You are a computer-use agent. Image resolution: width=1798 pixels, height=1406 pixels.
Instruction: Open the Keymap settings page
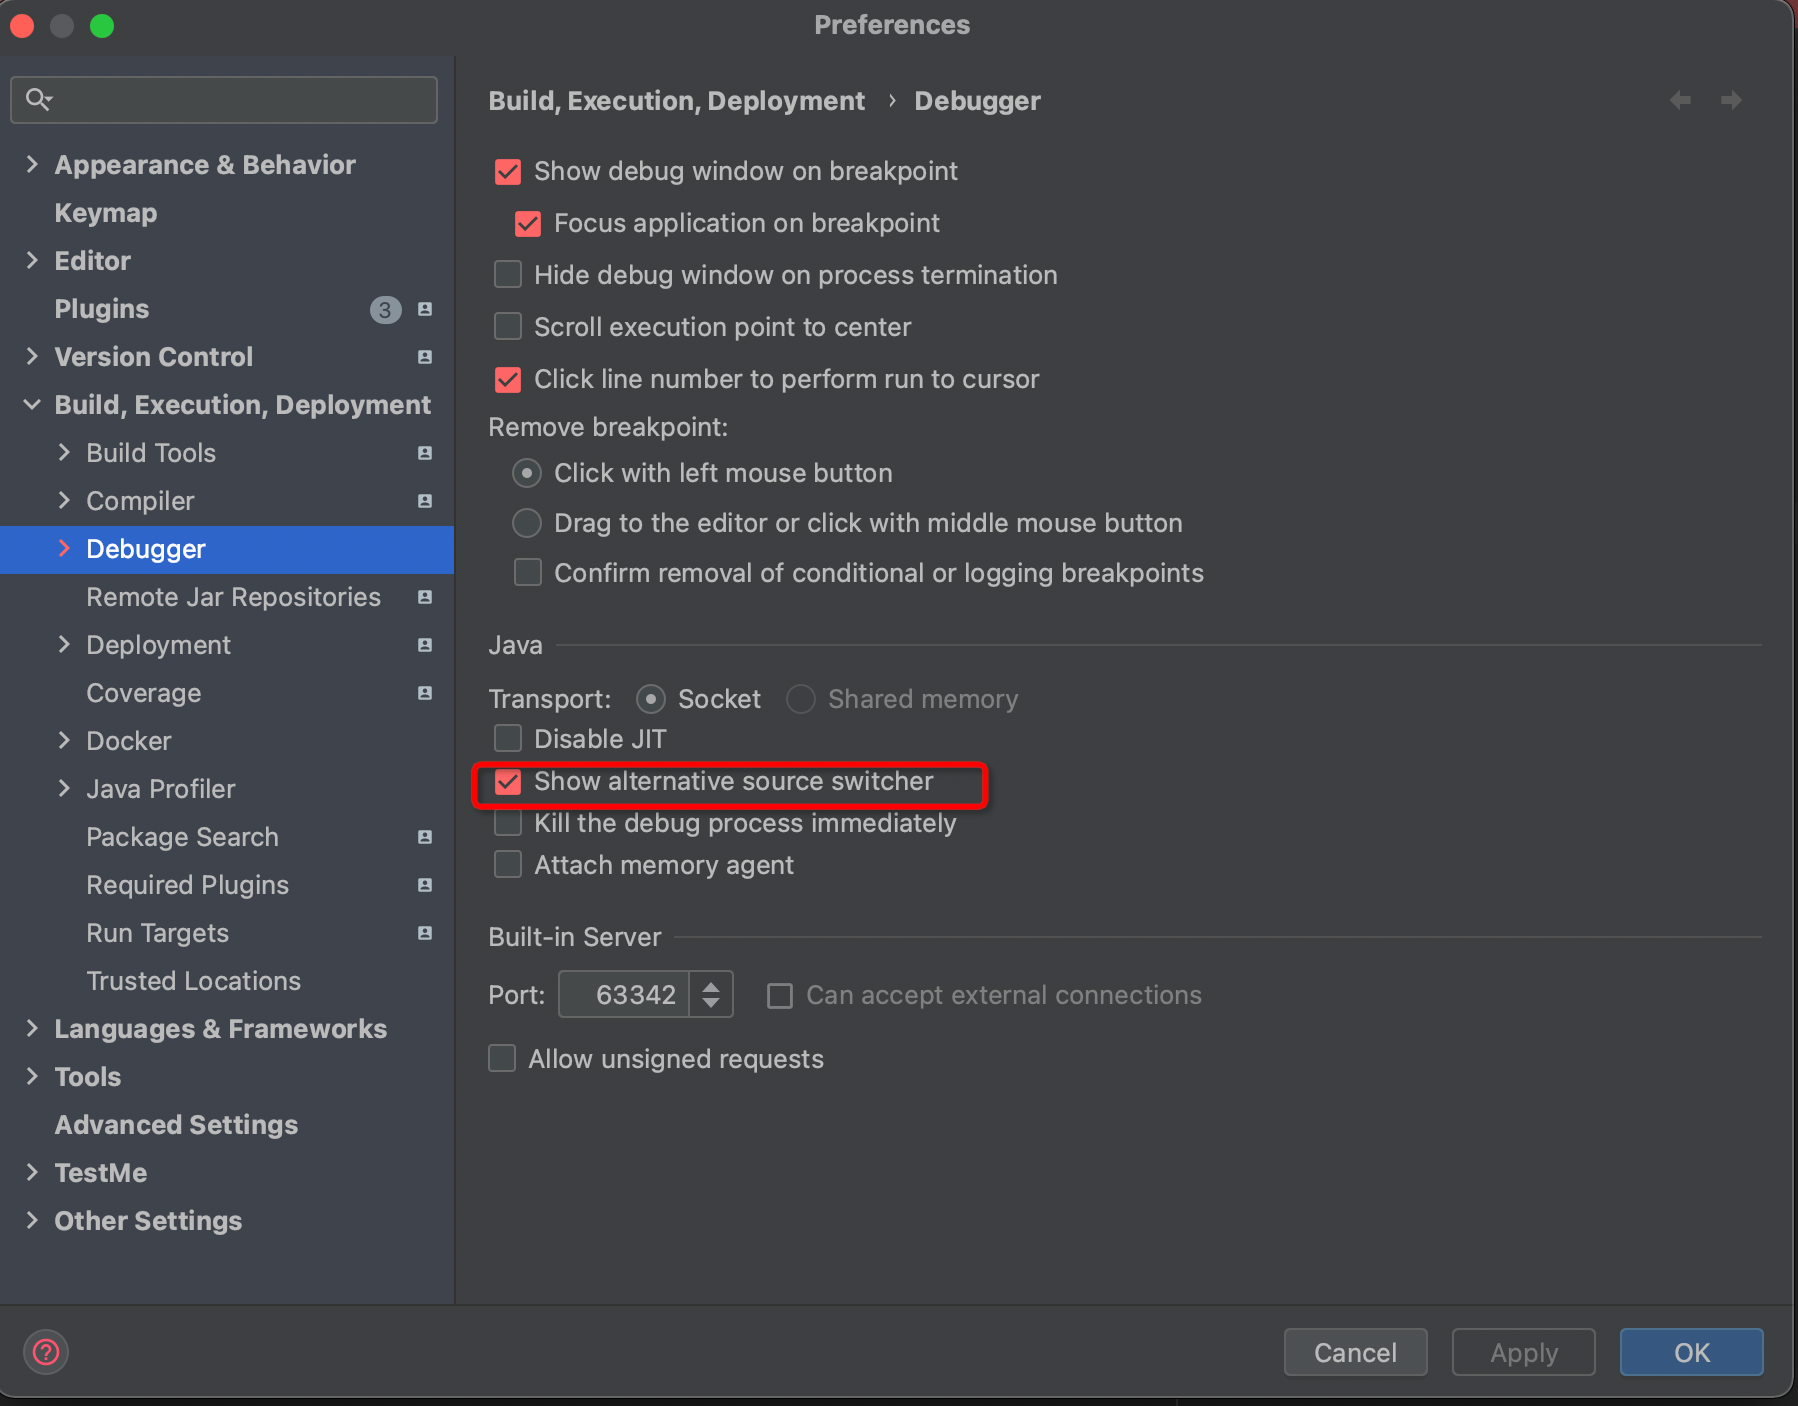click(105, 213)
